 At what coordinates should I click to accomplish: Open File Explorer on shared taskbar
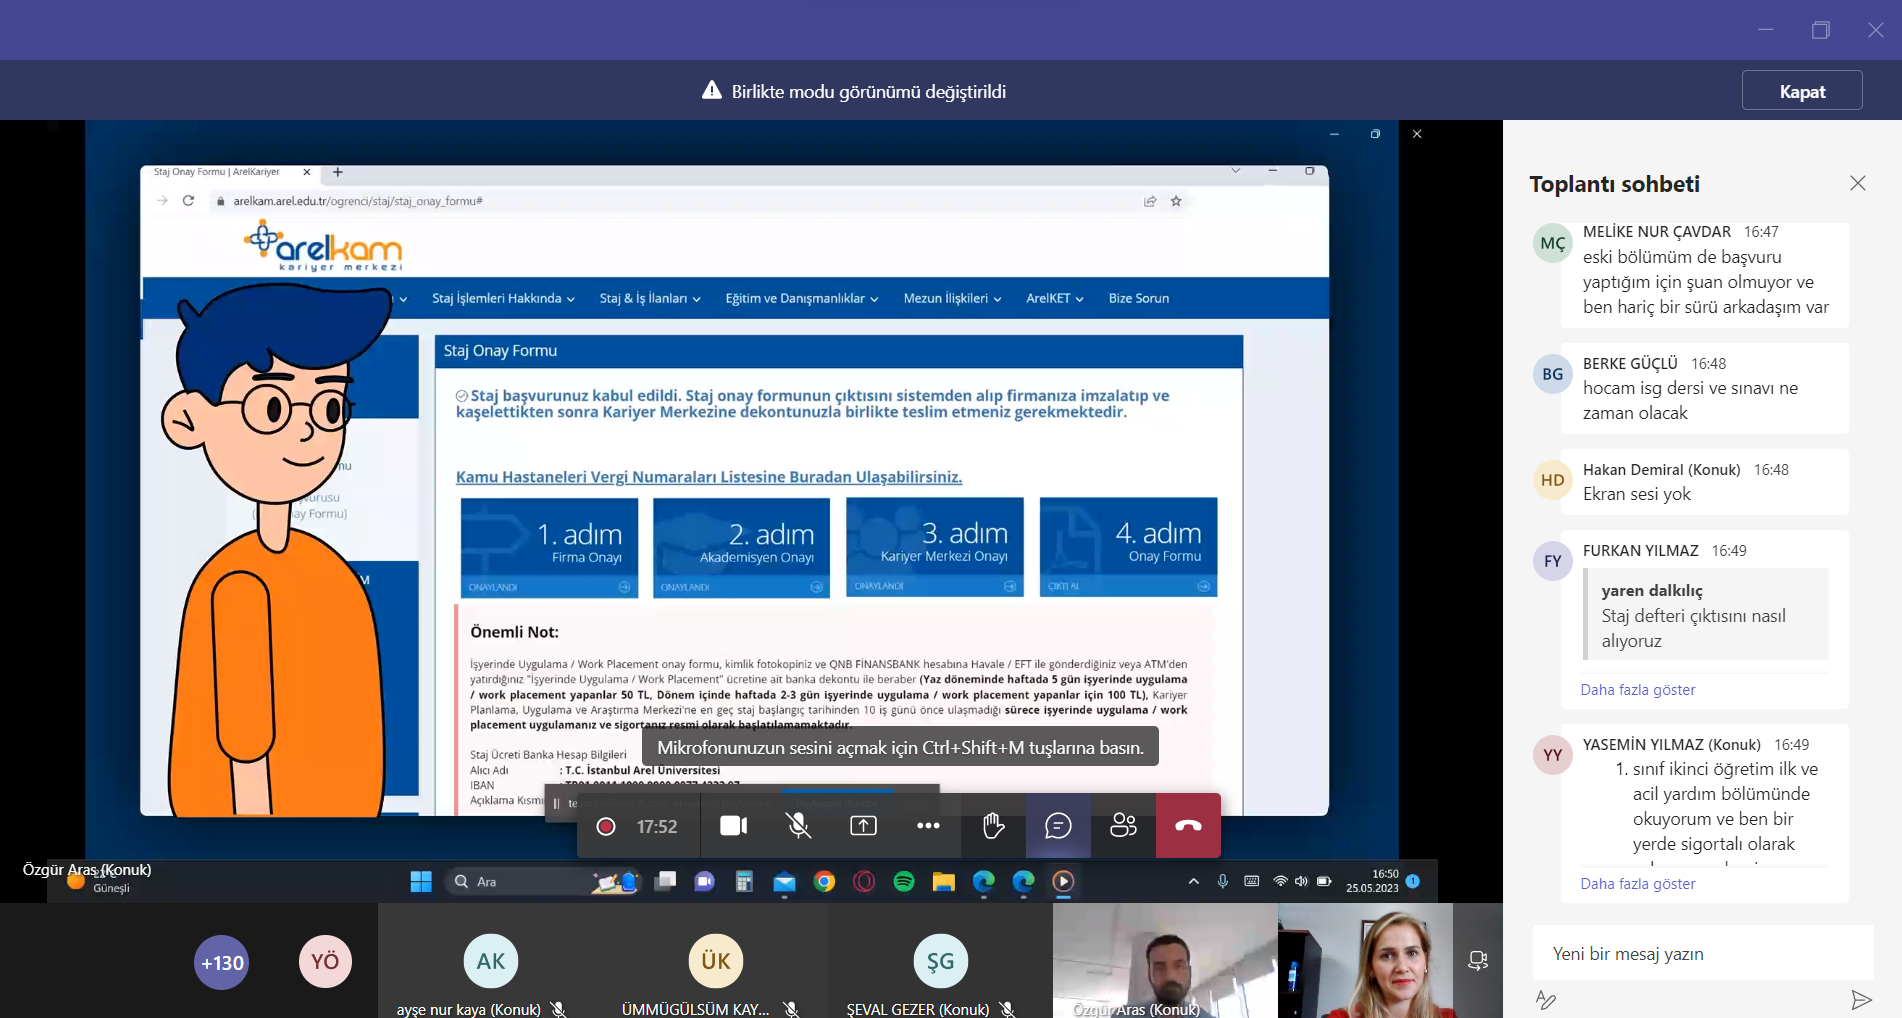944,881
